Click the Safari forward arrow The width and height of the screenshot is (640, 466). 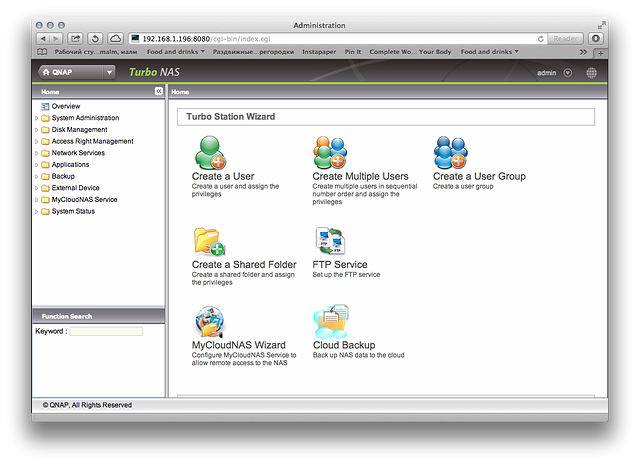pyautogui.click(x=56, y=39)
